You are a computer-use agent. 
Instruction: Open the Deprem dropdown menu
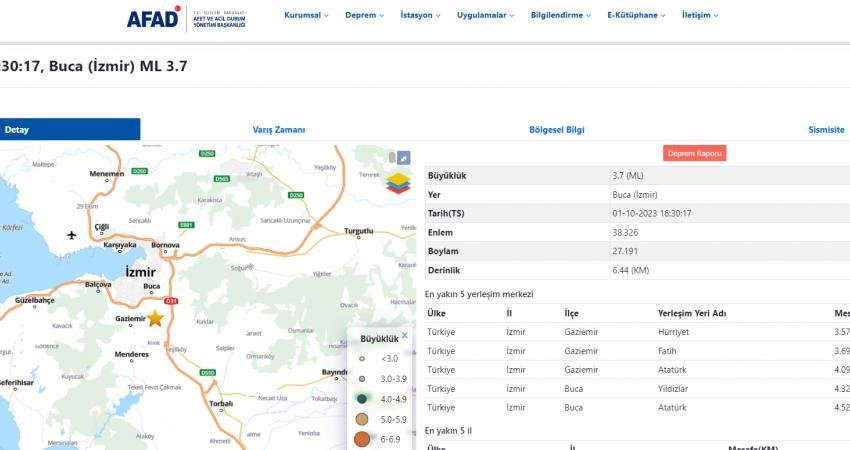[364, 15]
